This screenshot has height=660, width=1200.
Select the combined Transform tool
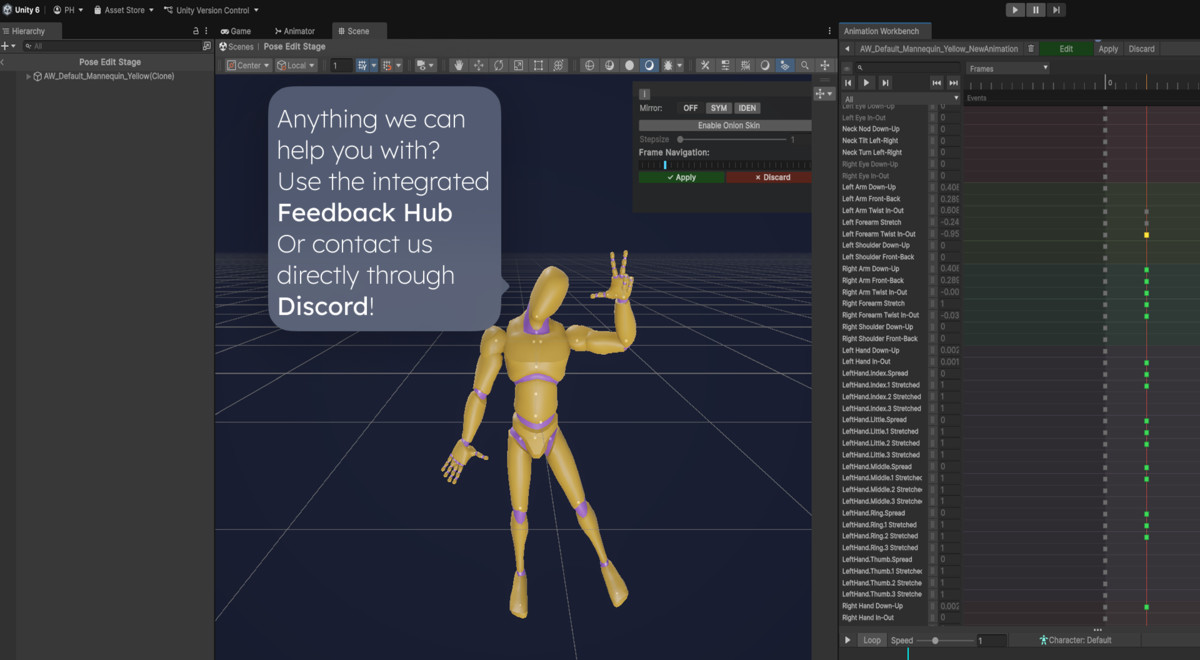pyautogui.click(x=558, y=65)
